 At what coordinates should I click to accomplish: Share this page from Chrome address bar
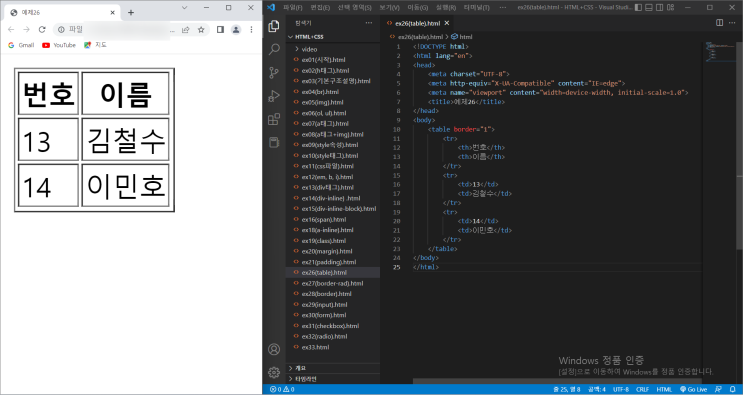point(185,29)
